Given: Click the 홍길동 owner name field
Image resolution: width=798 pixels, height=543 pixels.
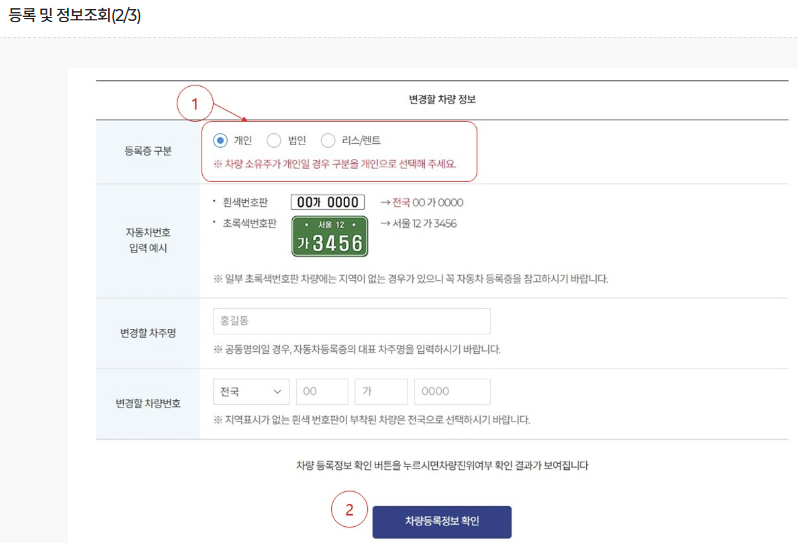Looking at the screenshot, I should pos(352,321).
